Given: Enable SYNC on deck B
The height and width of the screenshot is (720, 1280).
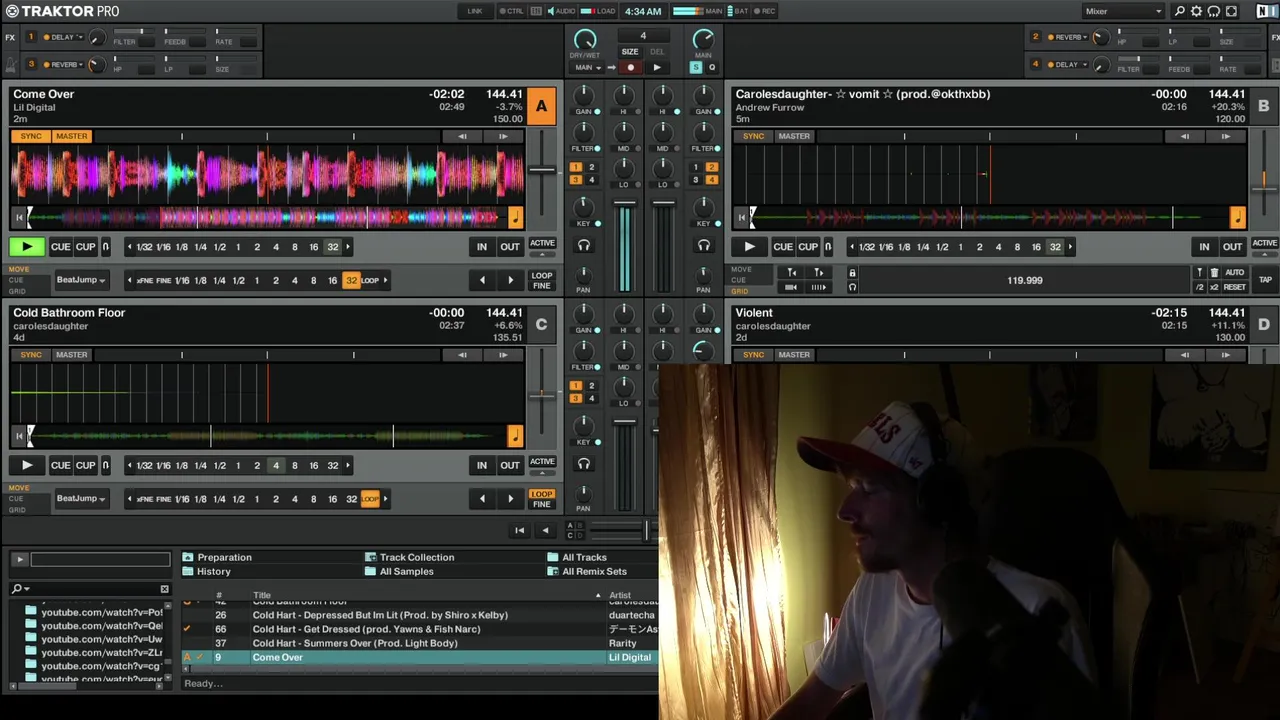Looking at the screenshot, I should [753, 136].
